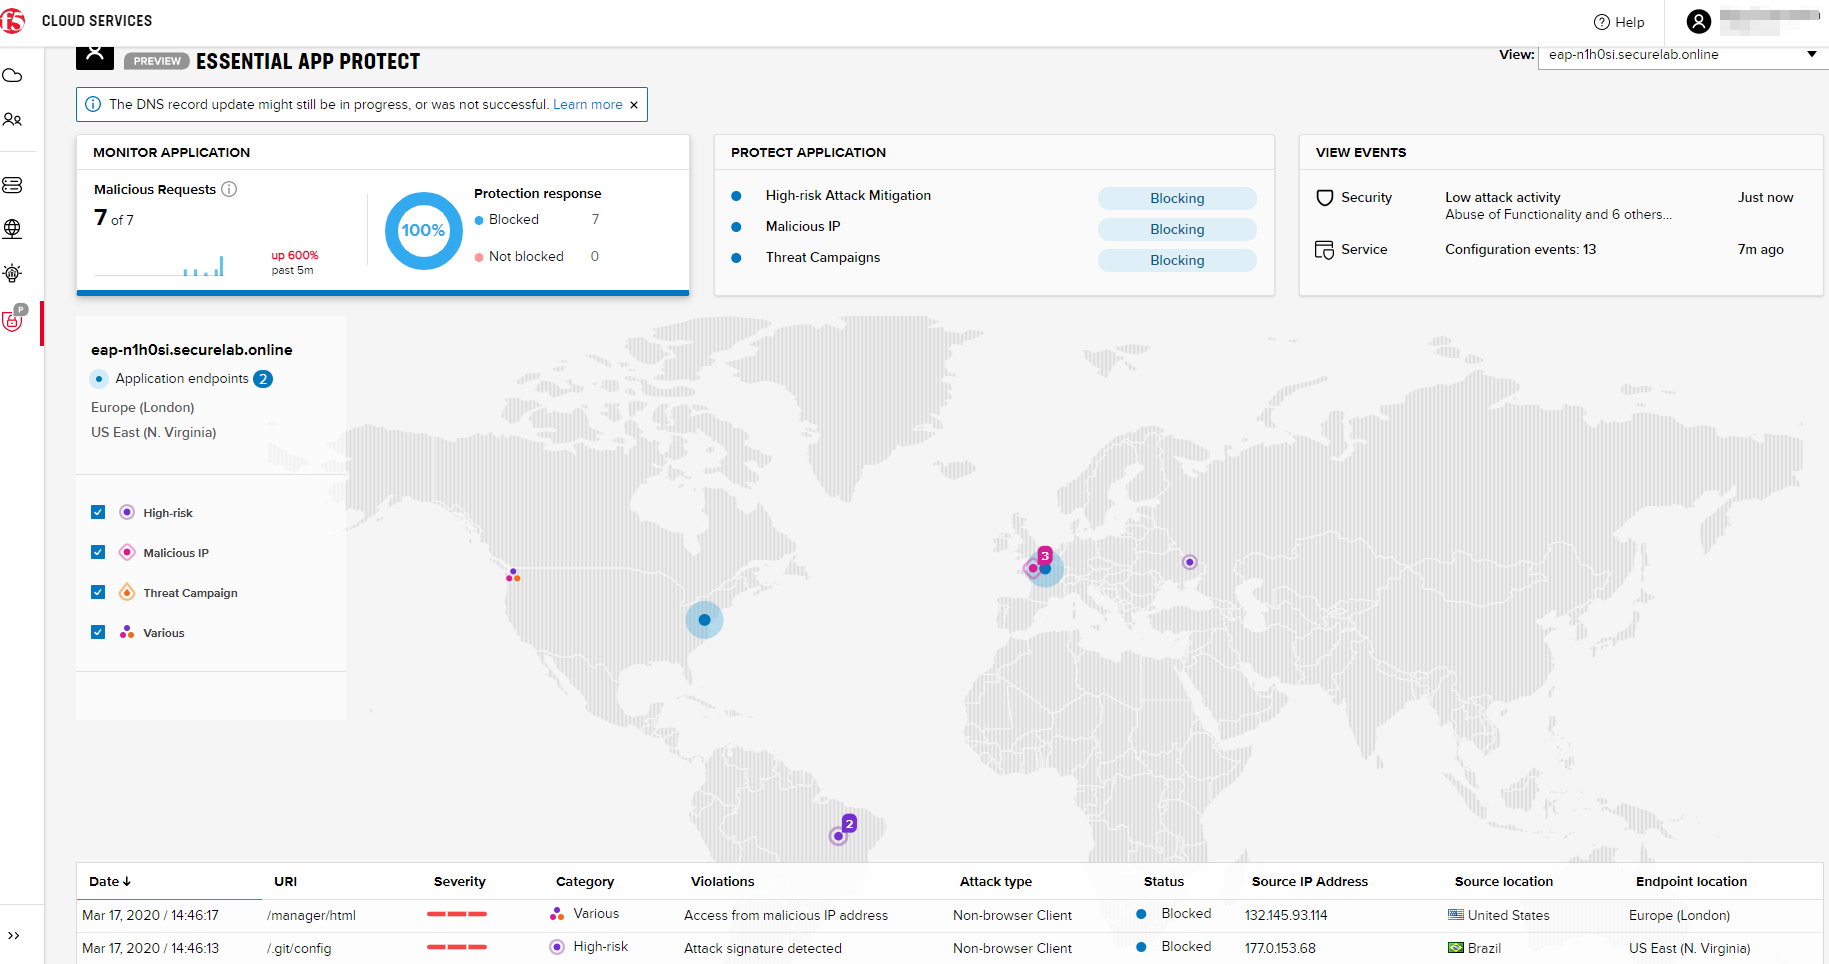The width and height of the screenshot is (1829, 964).
Task: Click the Various category icon in first row
Action: click(557, 914)
